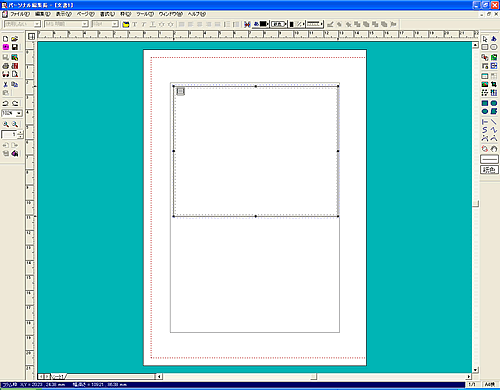Viewport: 500px width, 390px height.
Task: Select the zigzag polyline drawing tool
Action: pos(494,130)
